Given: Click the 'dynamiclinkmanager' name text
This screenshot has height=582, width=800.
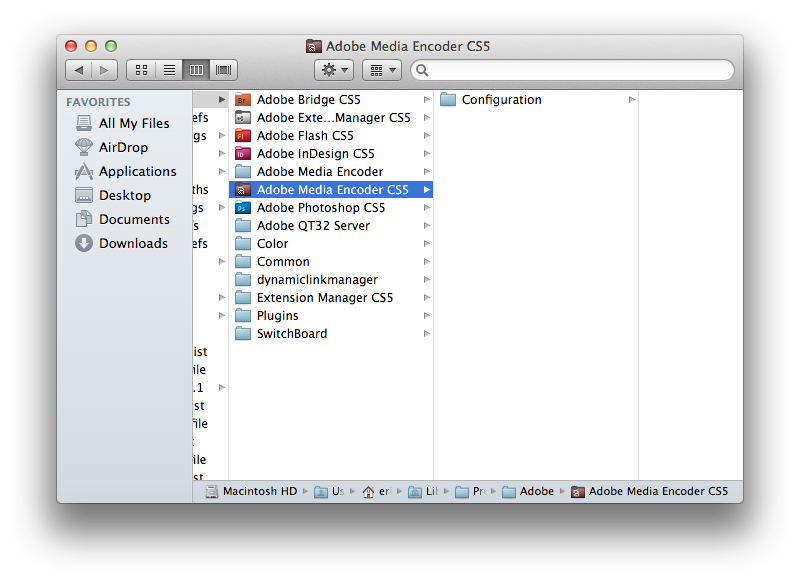Looking at the screenshot, I should pos(317,280).
